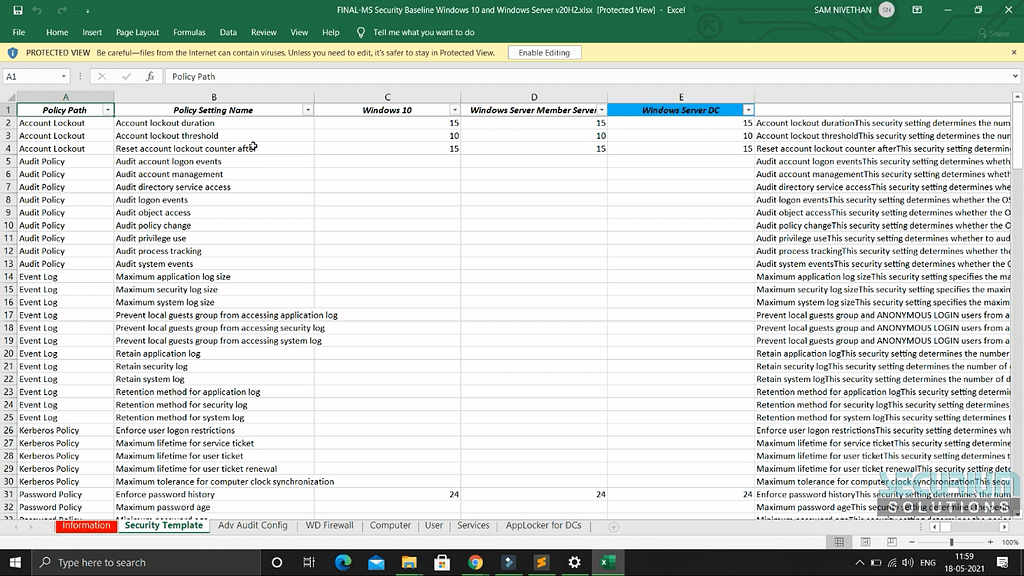Open the Customize Quick Access Toolbar arrow

[x=88, y=10]
